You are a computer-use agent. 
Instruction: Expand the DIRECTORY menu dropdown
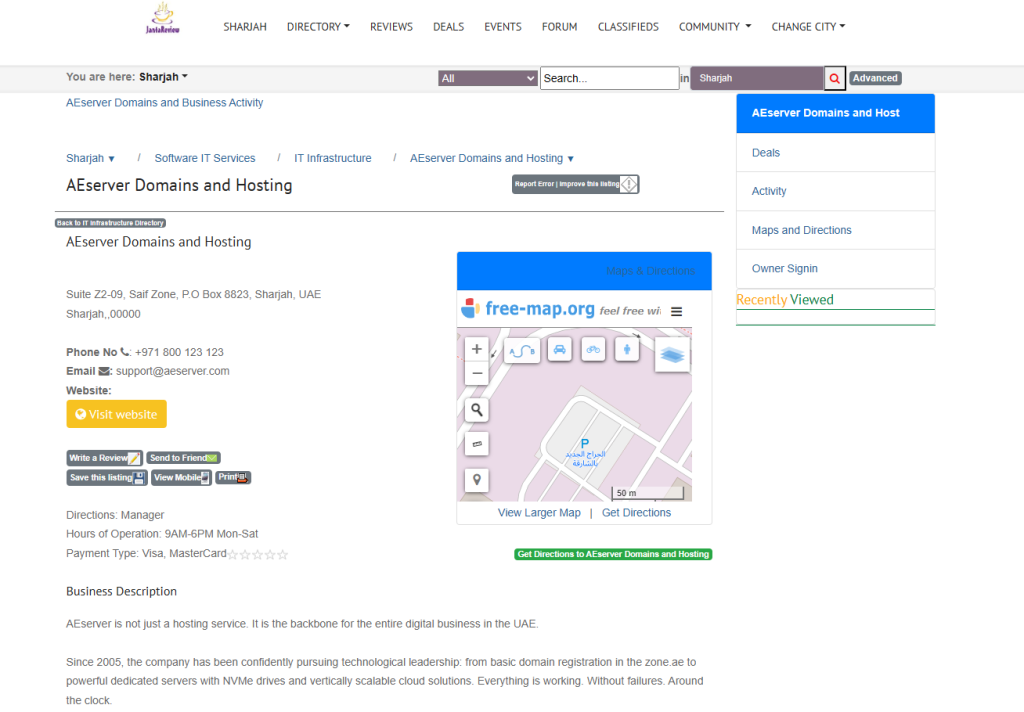pos(318,27)
